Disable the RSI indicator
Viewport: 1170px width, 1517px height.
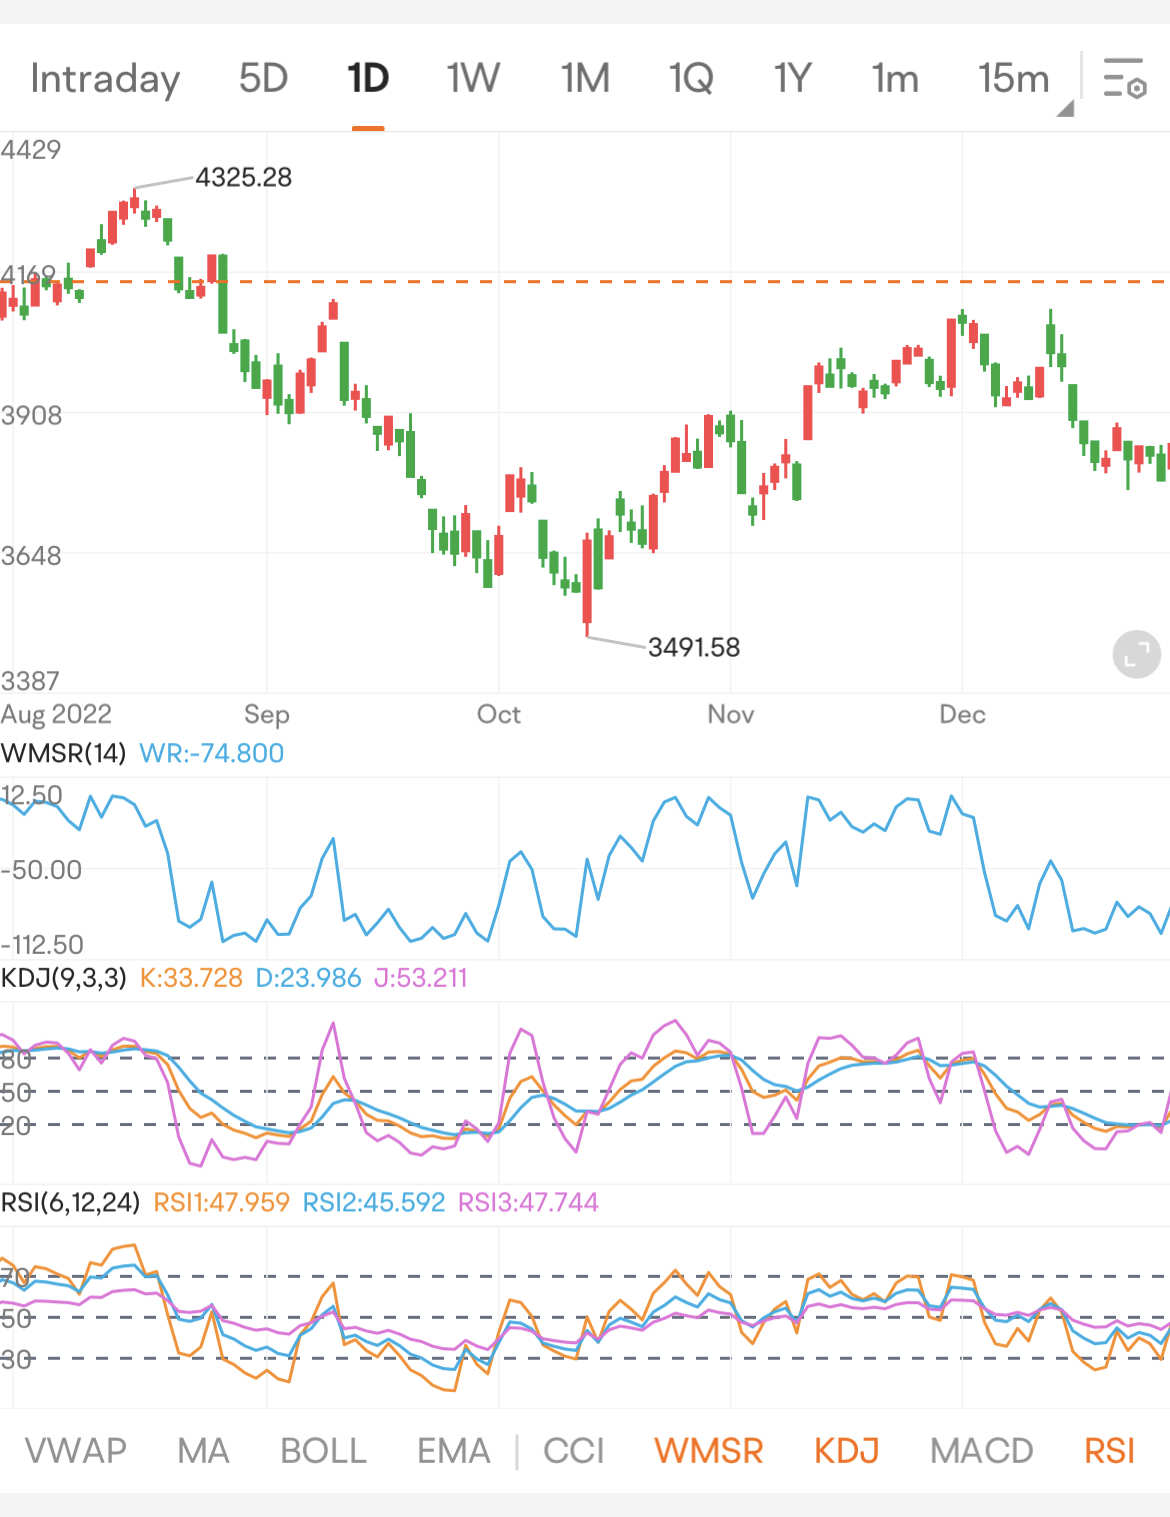pos(1109,1450)
